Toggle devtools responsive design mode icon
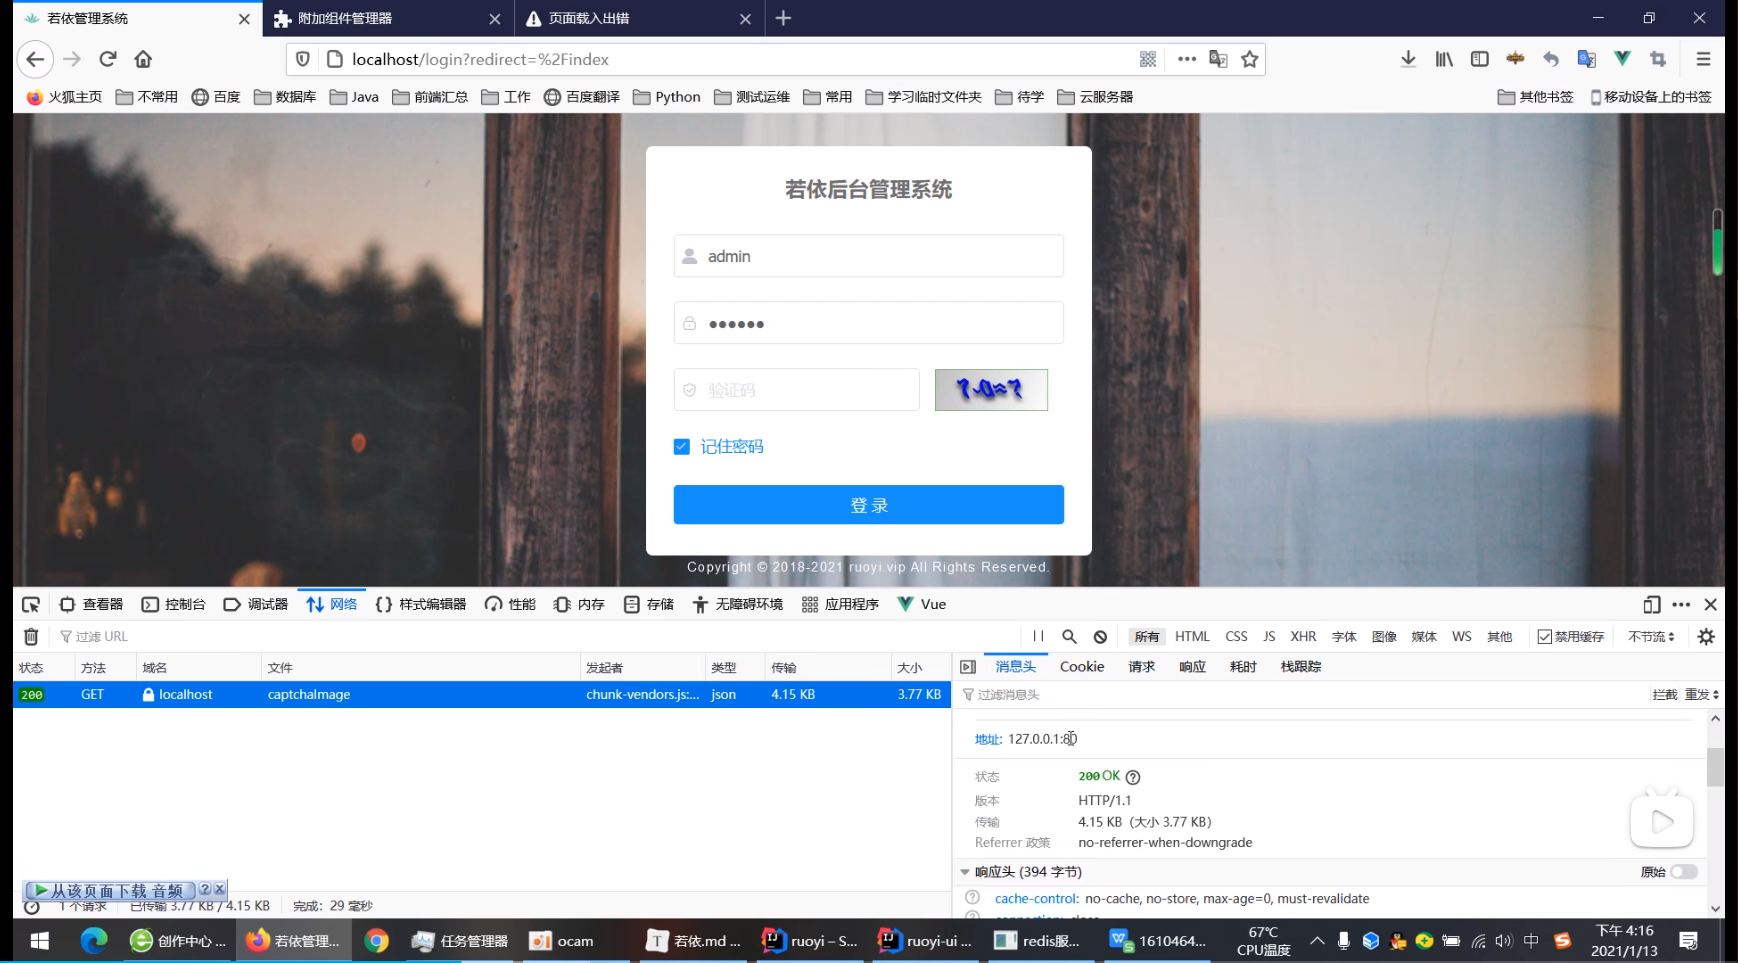The width and height of the screenshot is (1738, 963). point(1651,604)
